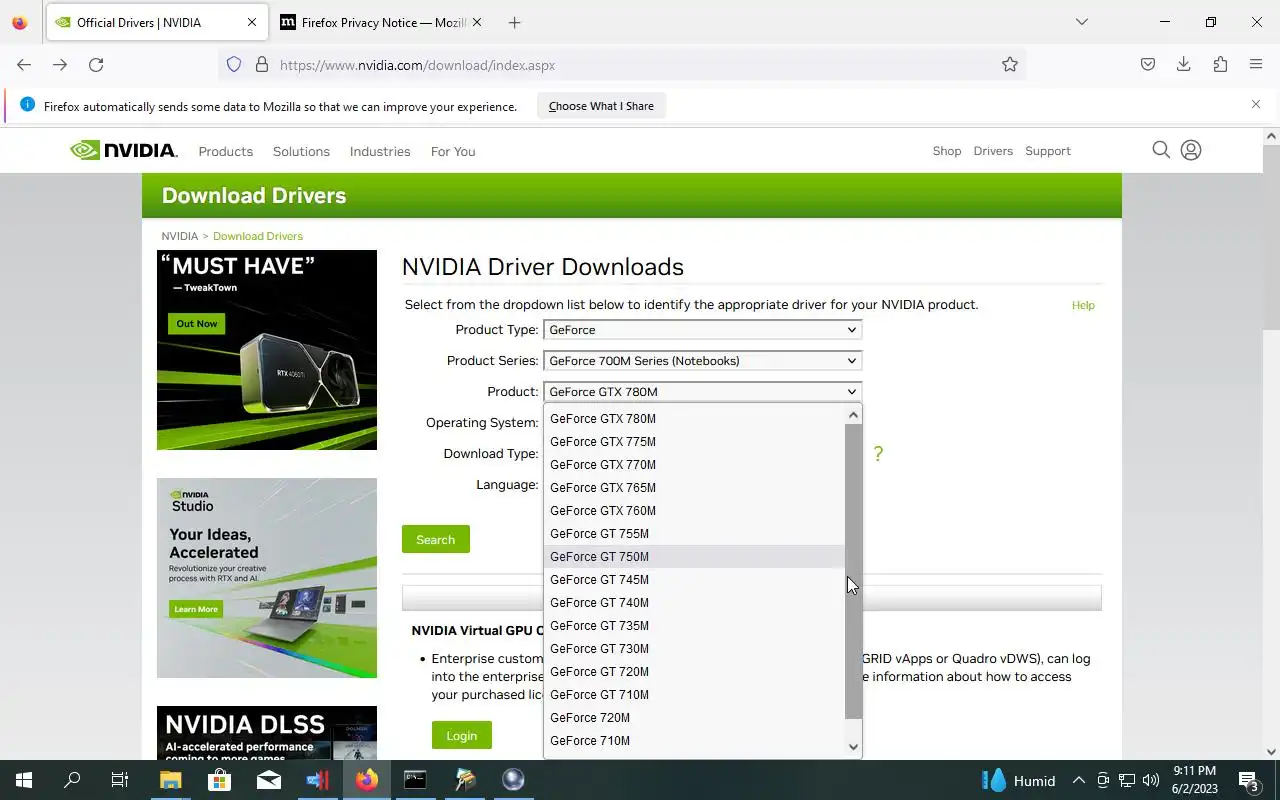Image resolution: width=1280 pixels, height=800 pixels.
Task: Click dropdown list scroll down arrow
Action: (853, 747)
